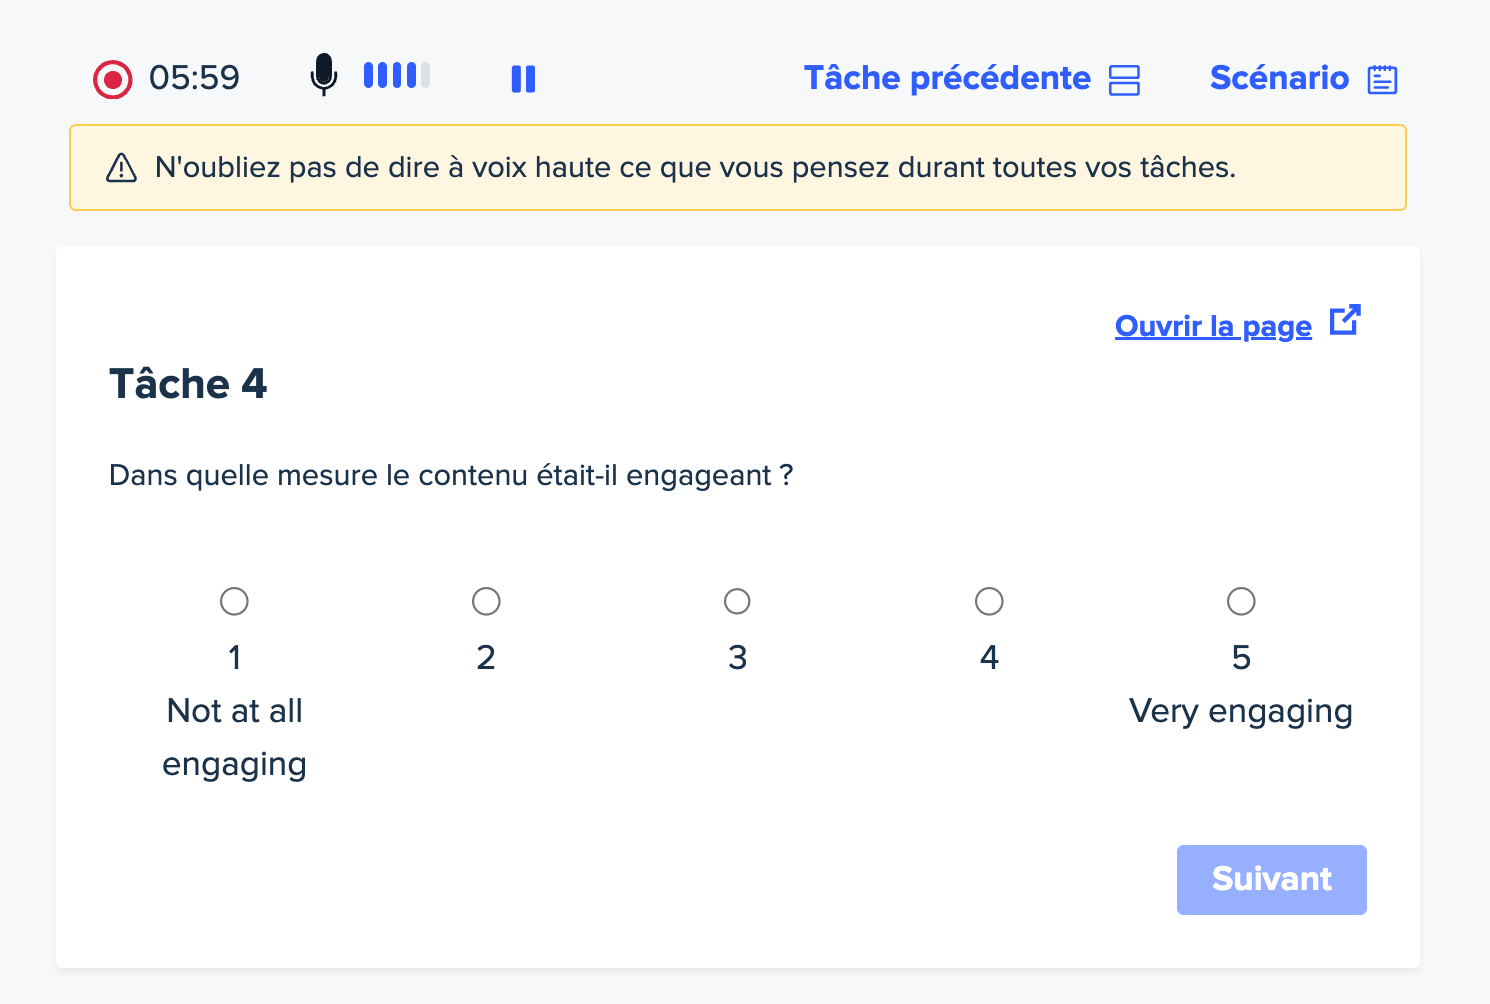The image size is (1490, 1004).
Task: Go back via Tâche précédente text
Action: coord(947,78)
